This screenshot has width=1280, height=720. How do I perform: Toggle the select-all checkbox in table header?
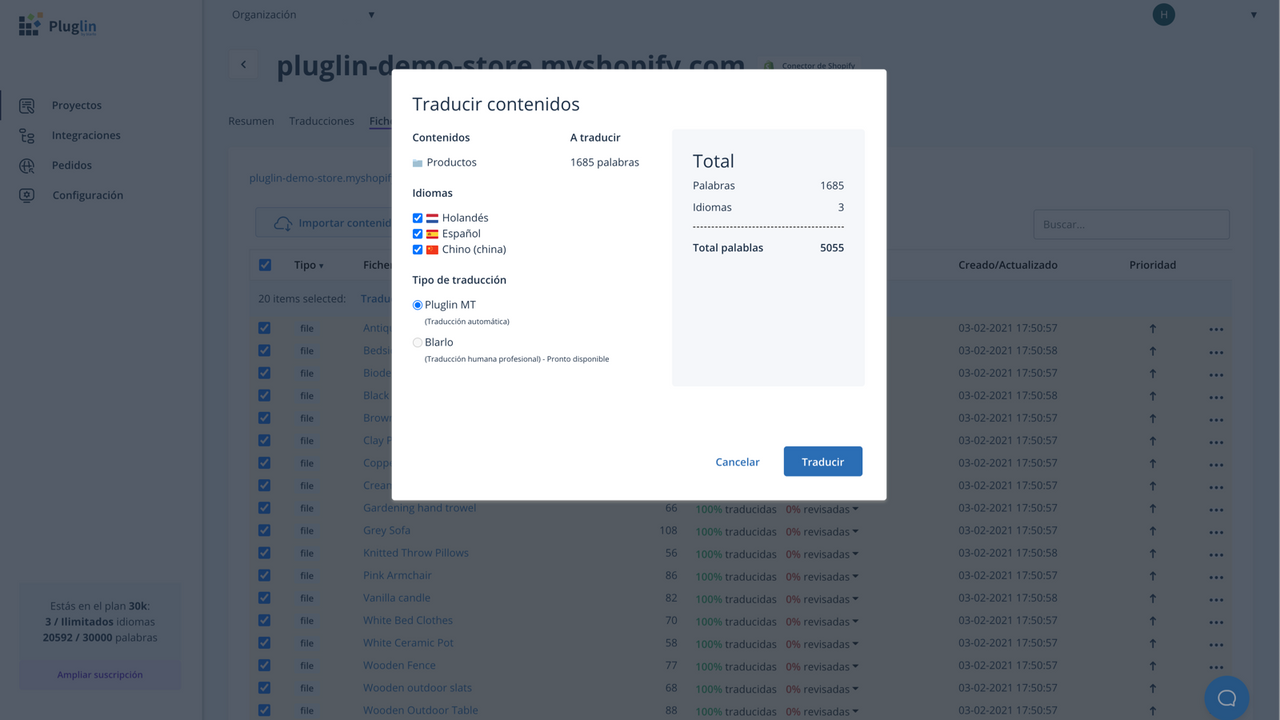point(265,265)
